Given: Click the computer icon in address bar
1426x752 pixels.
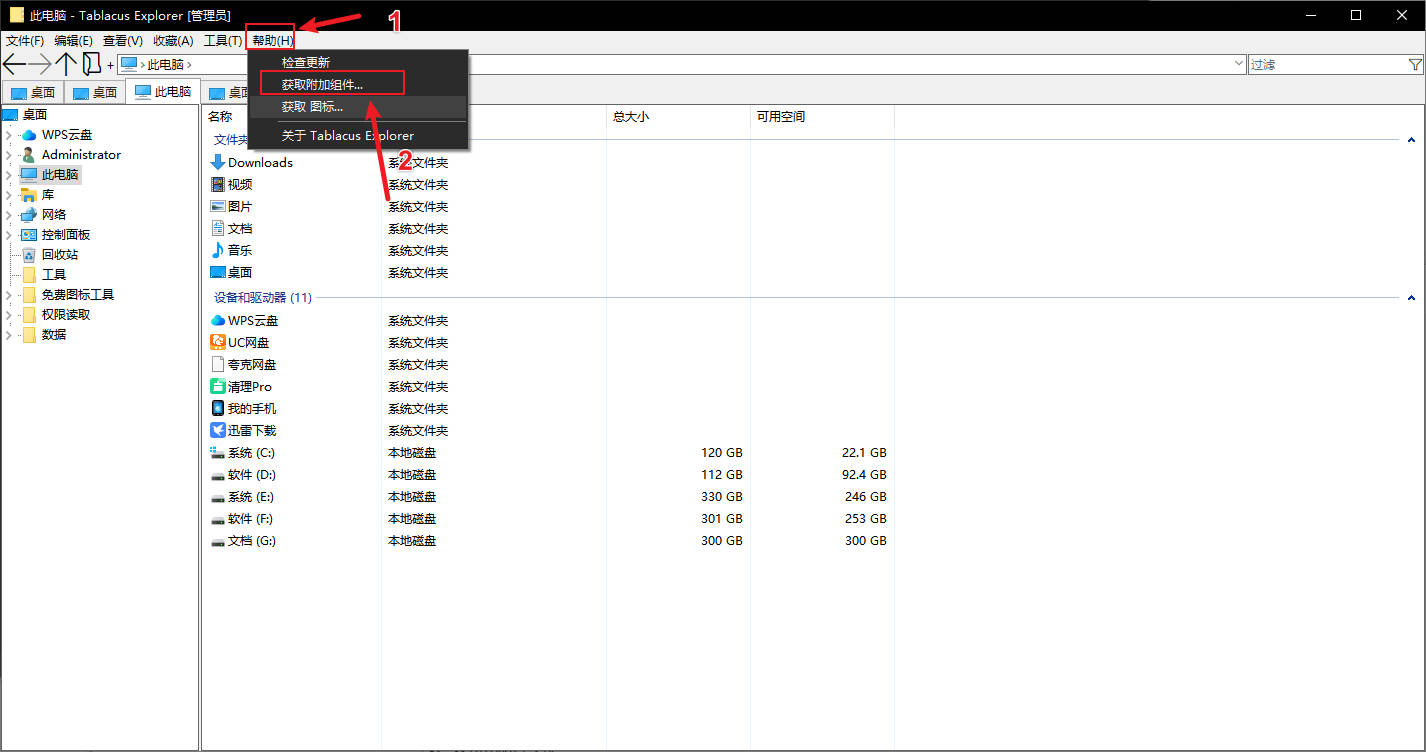Looking at the screenshot, I should coord(128,64).
